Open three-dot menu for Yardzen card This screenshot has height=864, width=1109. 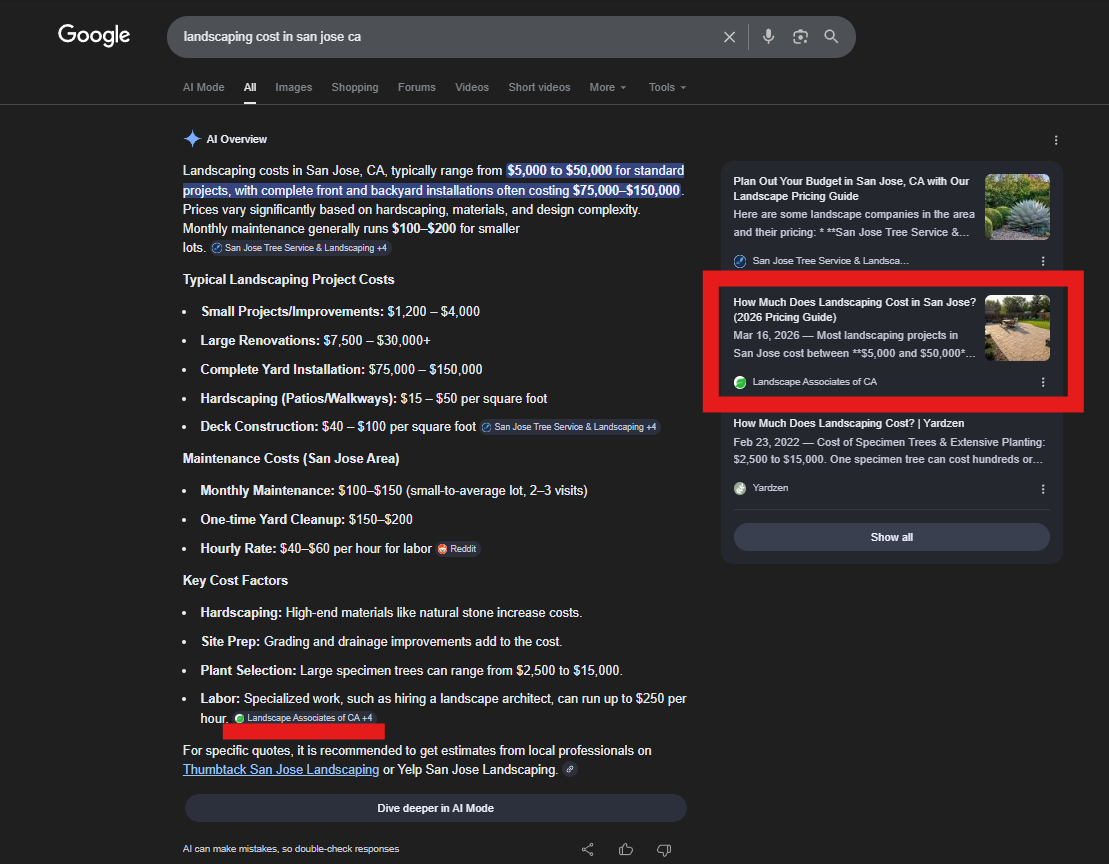pyautogui.click(x=1043, y=489)
